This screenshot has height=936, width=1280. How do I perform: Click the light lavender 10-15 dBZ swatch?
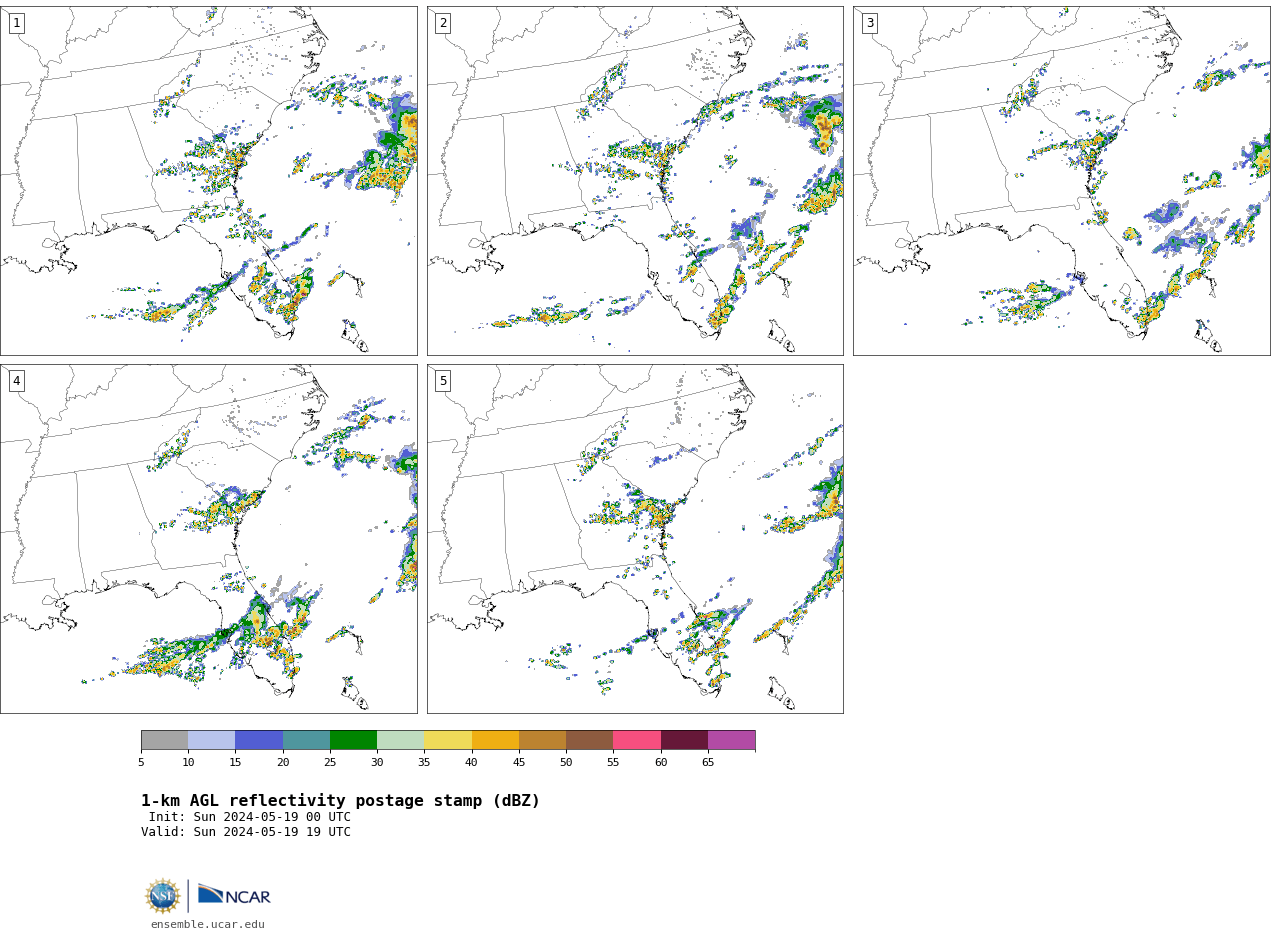coord(212,740)
